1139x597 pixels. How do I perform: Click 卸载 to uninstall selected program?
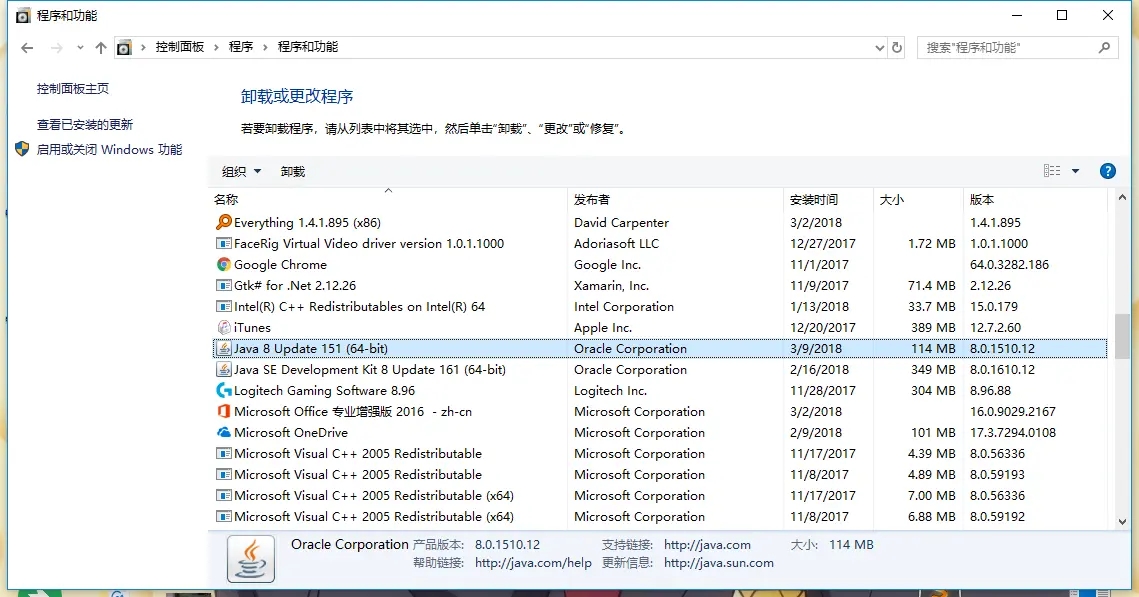click(293, 172)
